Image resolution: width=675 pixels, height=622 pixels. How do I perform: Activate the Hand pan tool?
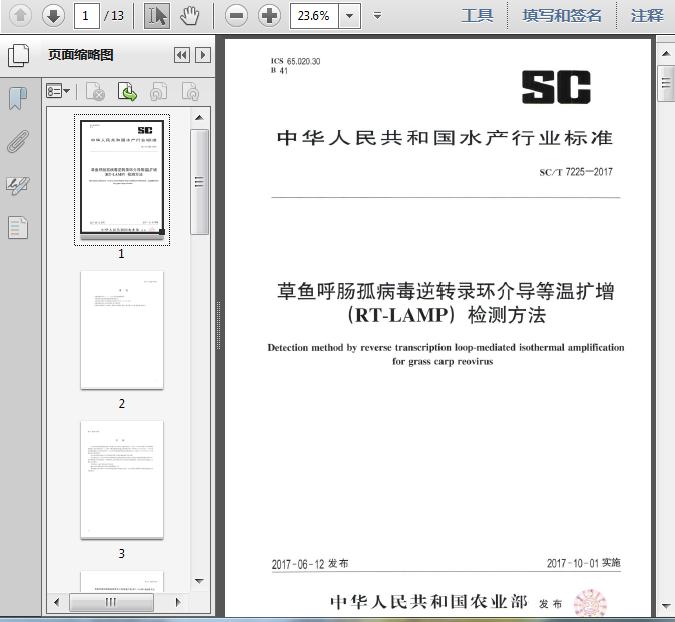pyautogui.click(x=189, y=16)
